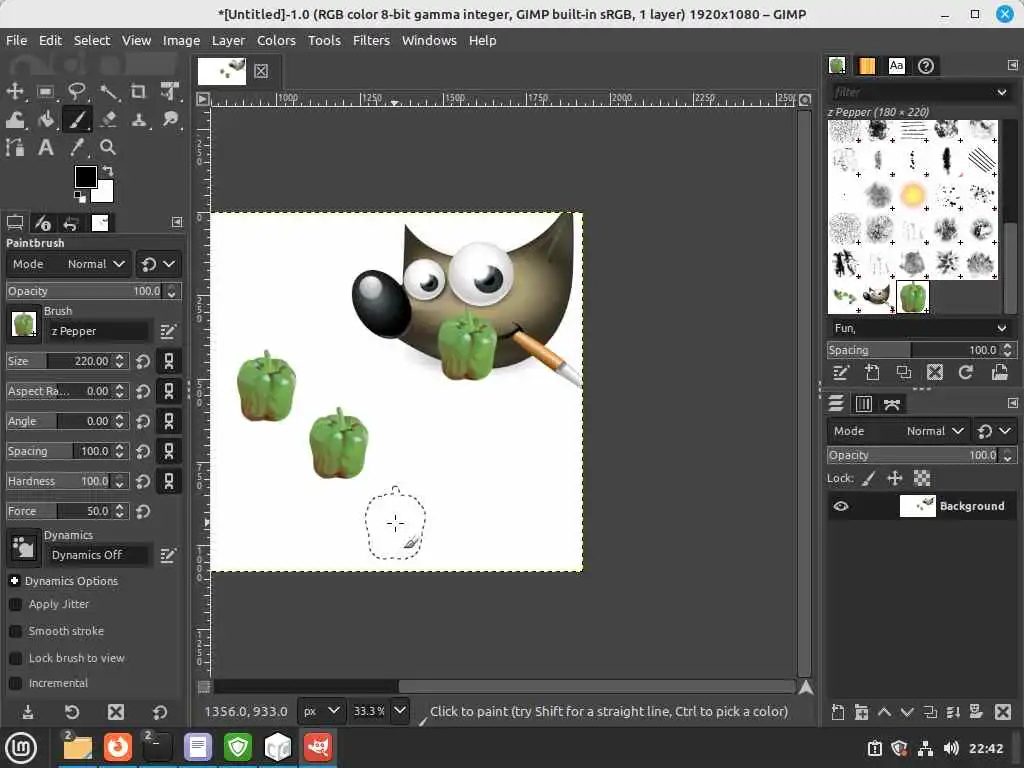Select the Eraser tool
Viewport: 1024px width, 768px height.
point(108,120)
